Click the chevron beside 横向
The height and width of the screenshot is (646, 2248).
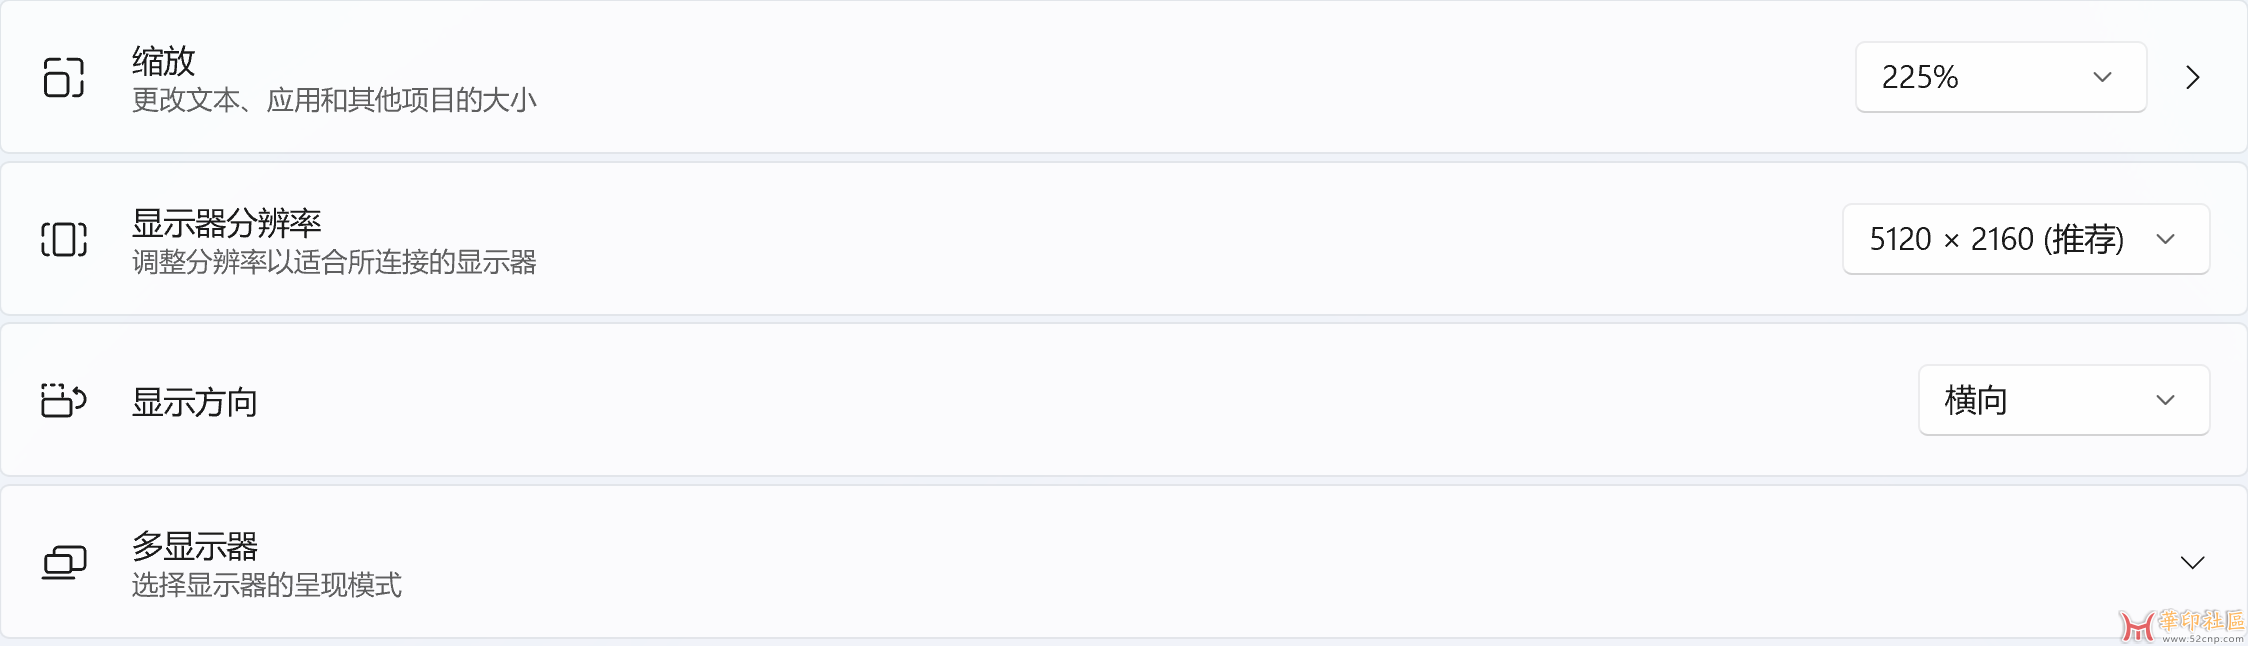pyautogui.click(x=2166, y=400)
